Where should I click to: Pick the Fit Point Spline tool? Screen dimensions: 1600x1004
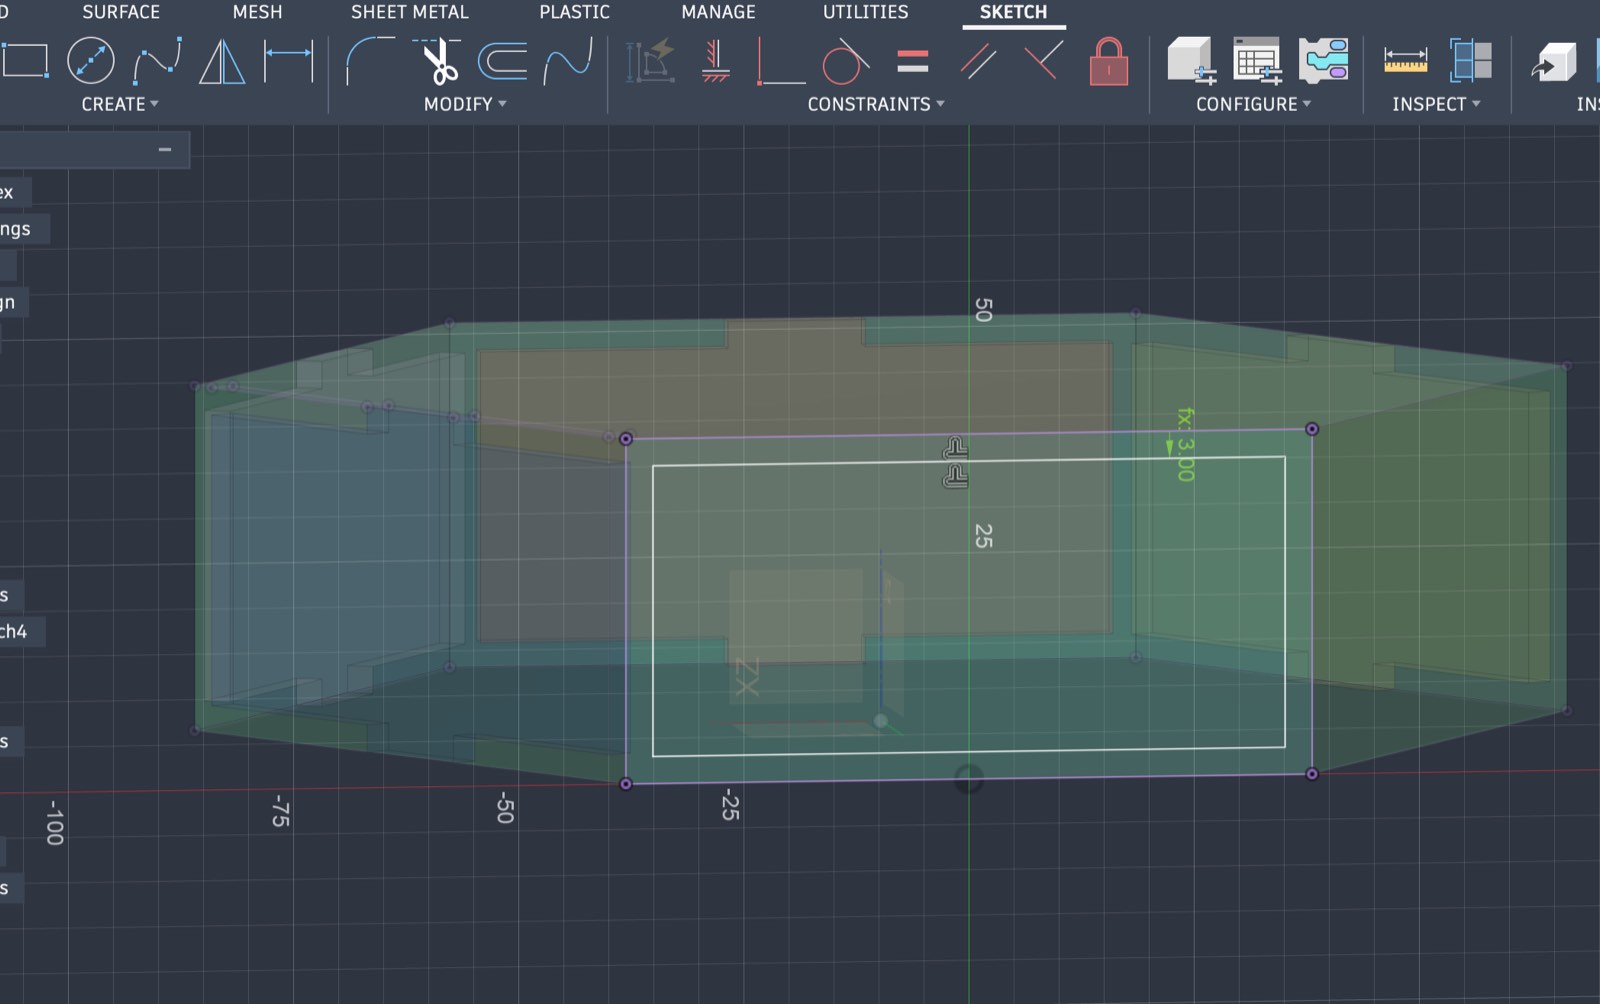tap(157, 60)
